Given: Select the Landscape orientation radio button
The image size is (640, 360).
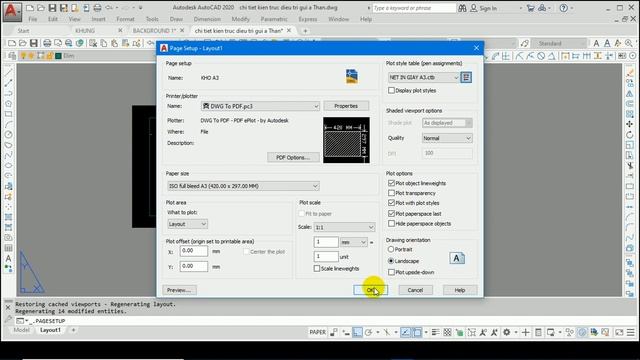Looking at the screenshot, I should click(391, 260).
